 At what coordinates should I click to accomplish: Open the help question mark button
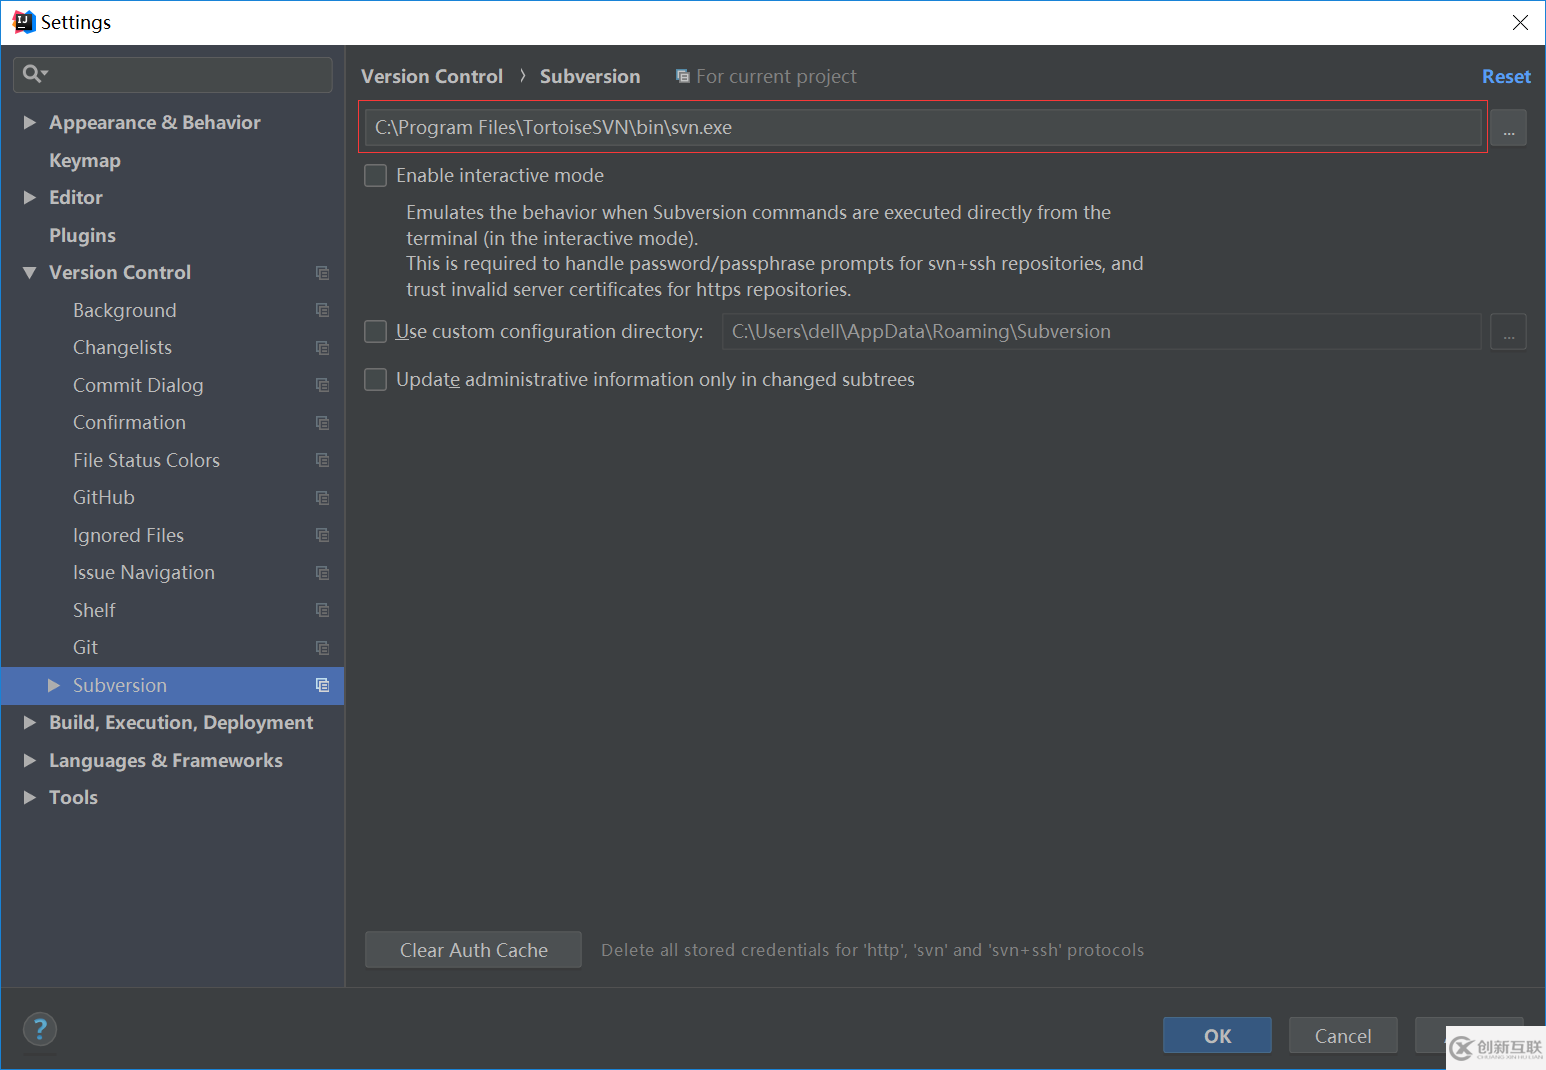click(40, 1029)
